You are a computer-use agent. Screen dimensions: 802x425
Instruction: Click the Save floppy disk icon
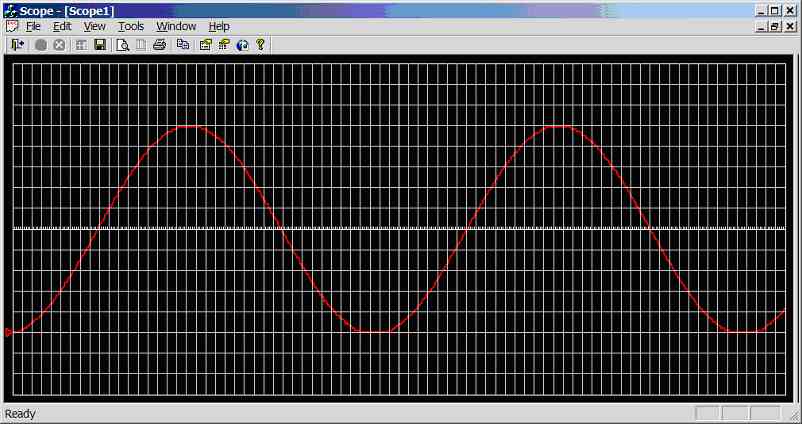tap(100, 45)
